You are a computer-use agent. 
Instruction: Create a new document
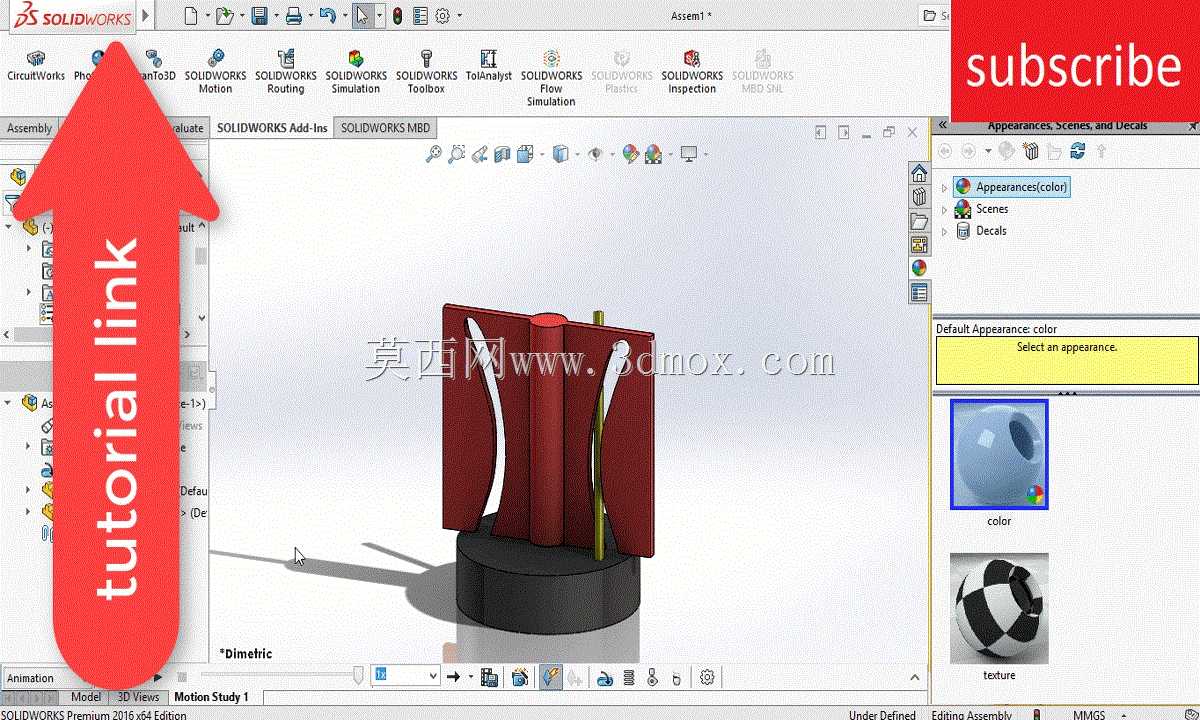(x=193, y=16)
